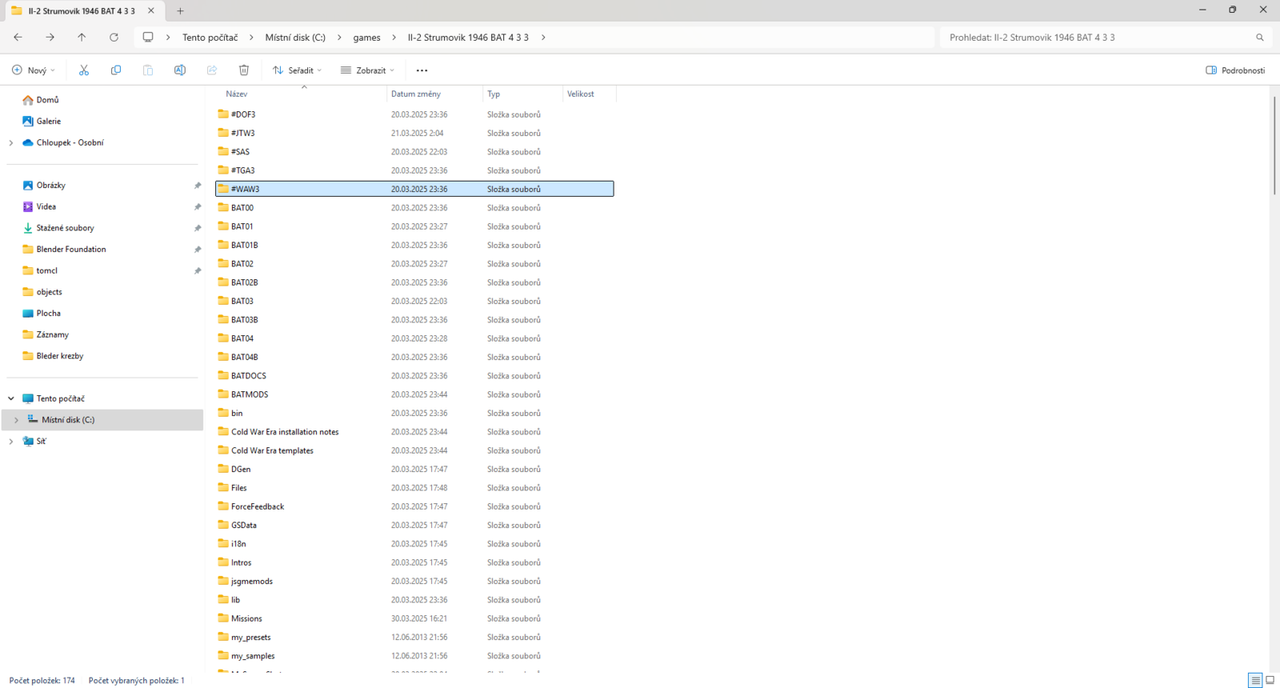This screenshot has width=1280, height=688.
Task: Switch to large thumbnails view icon
Action: pos(1270,680)
